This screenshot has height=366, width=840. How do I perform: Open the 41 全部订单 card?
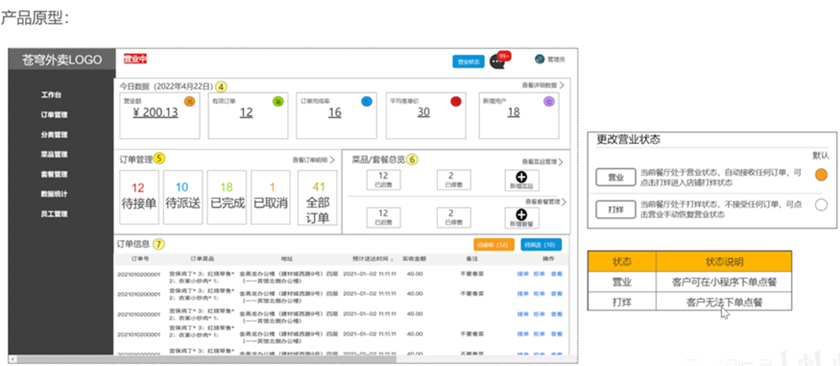[x=318, y=197]
